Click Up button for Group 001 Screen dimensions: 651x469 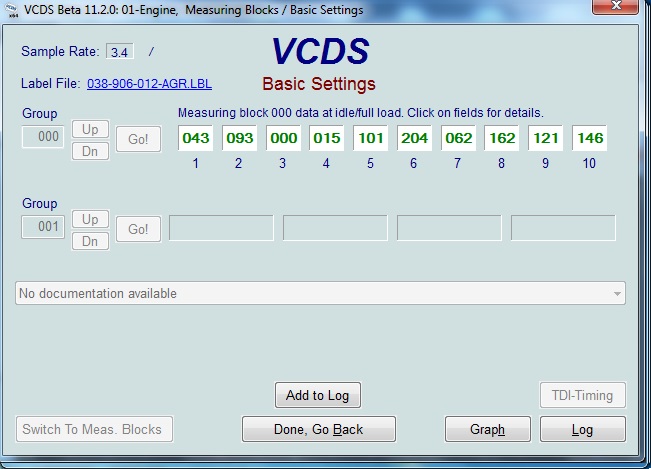click(91, 219)
